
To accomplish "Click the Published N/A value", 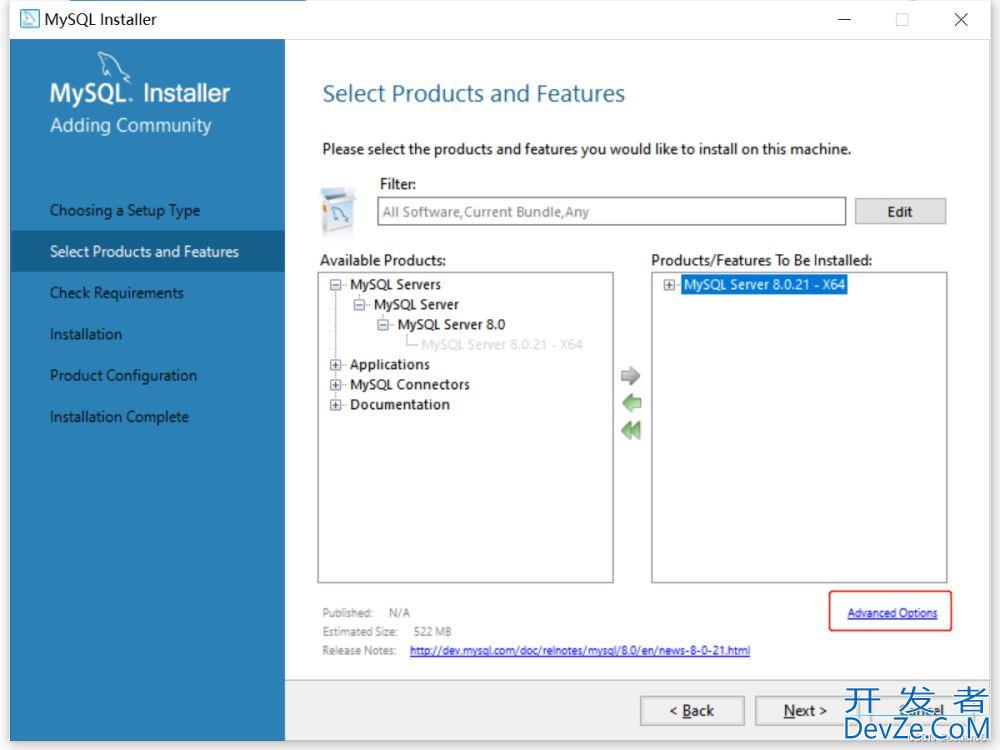I will pos(399,613).
